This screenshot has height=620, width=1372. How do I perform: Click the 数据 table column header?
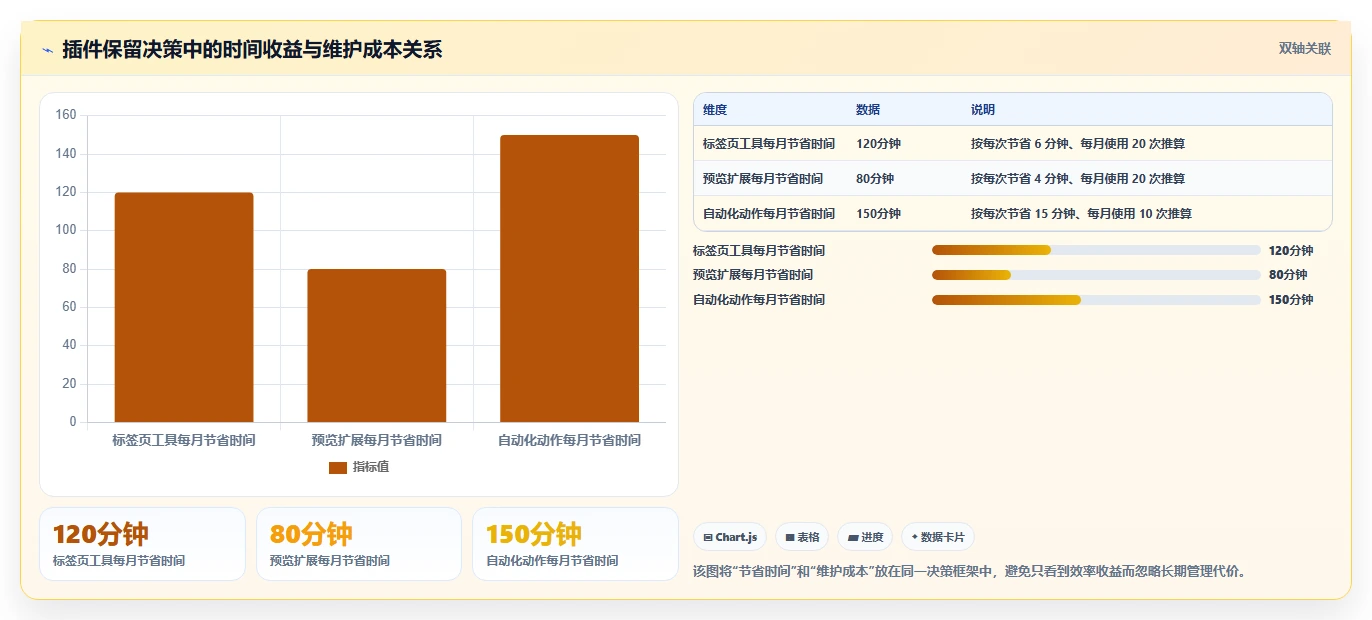click(868, 110)
